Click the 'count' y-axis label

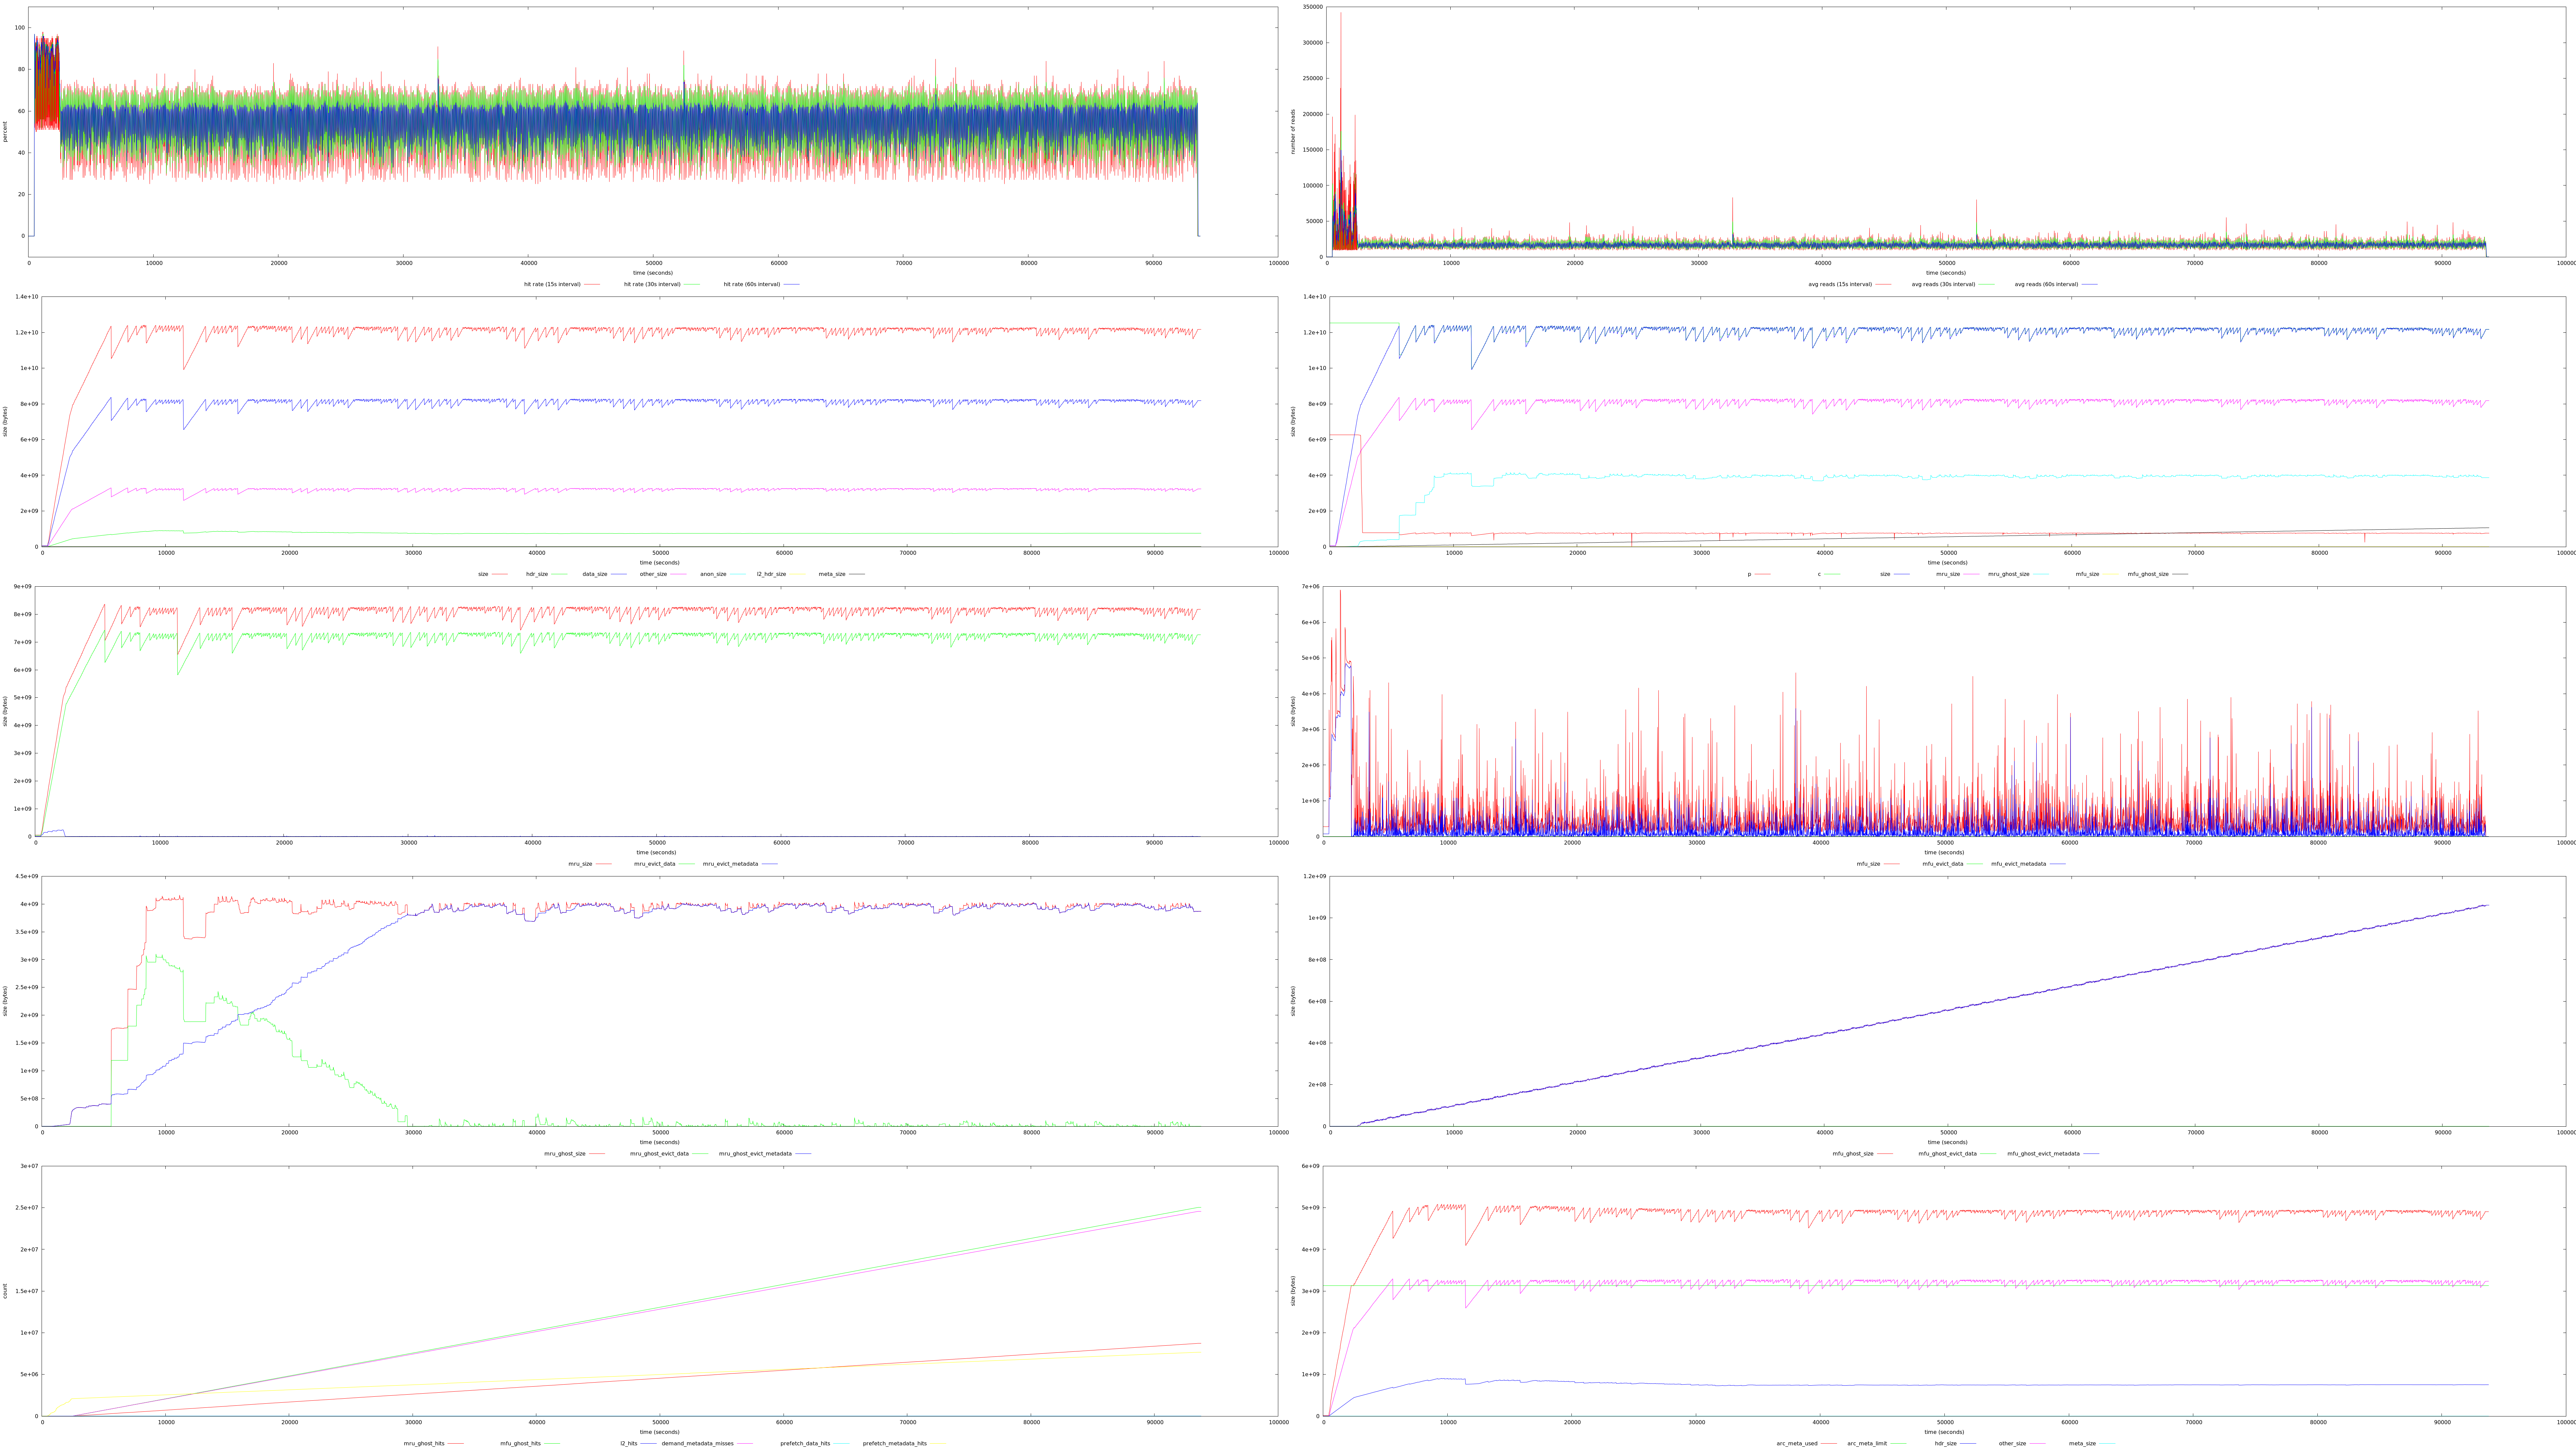pos(5,1291)
